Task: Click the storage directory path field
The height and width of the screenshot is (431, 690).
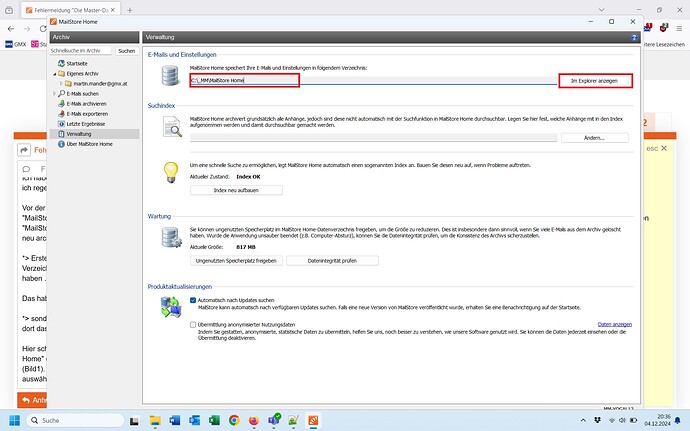Action: 374,81
